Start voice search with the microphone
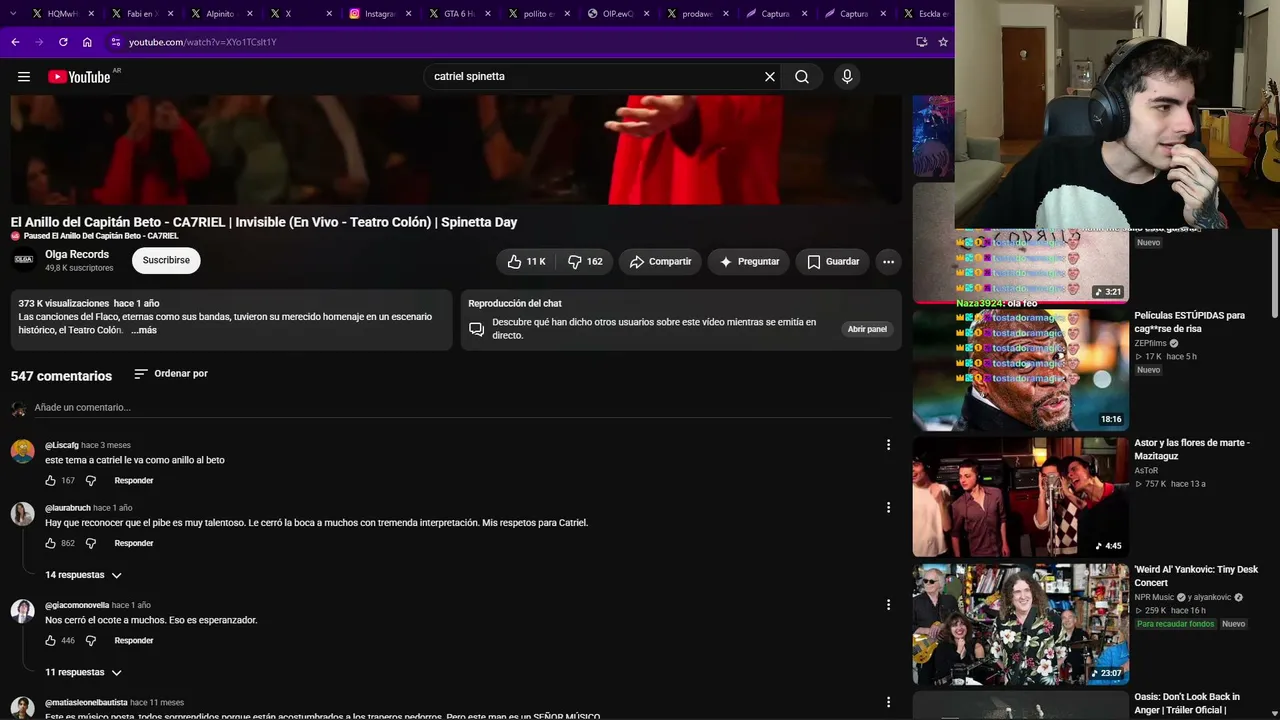 pyautogui.click(x=847, y=77)
